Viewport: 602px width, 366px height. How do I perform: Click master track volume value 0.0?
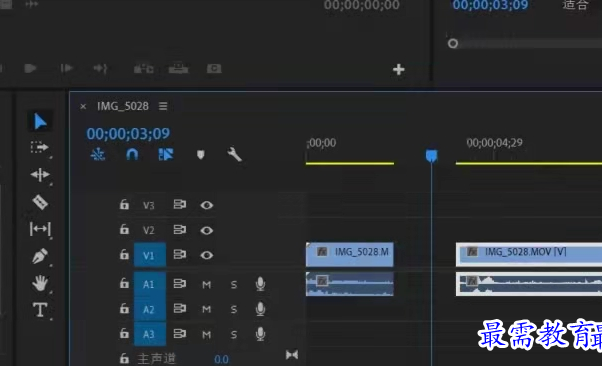point(222,359)
